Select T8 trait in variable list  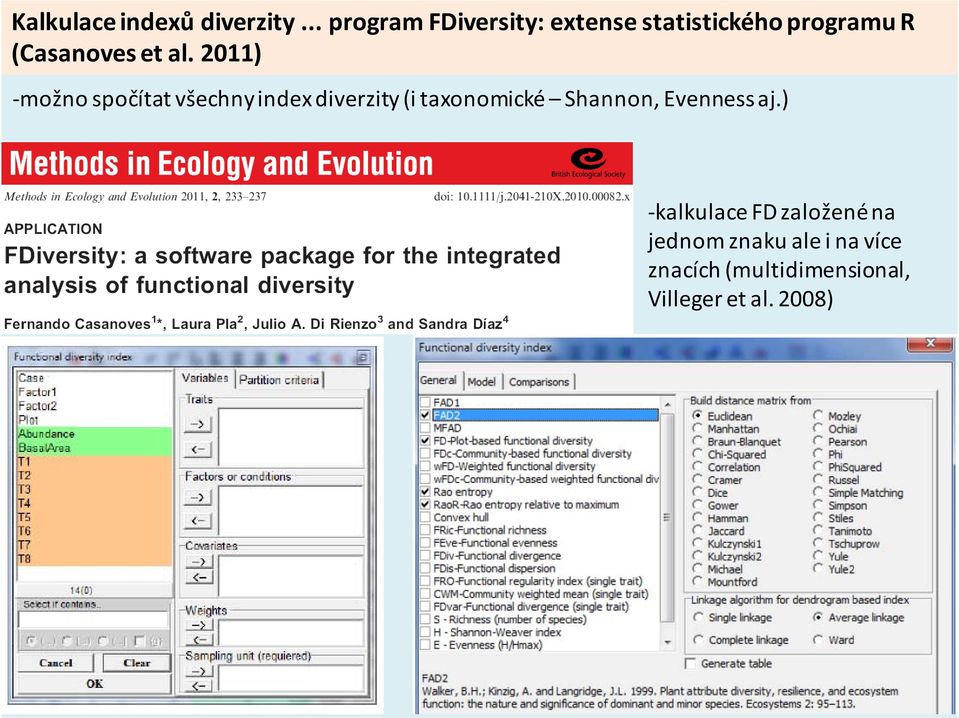94,558
